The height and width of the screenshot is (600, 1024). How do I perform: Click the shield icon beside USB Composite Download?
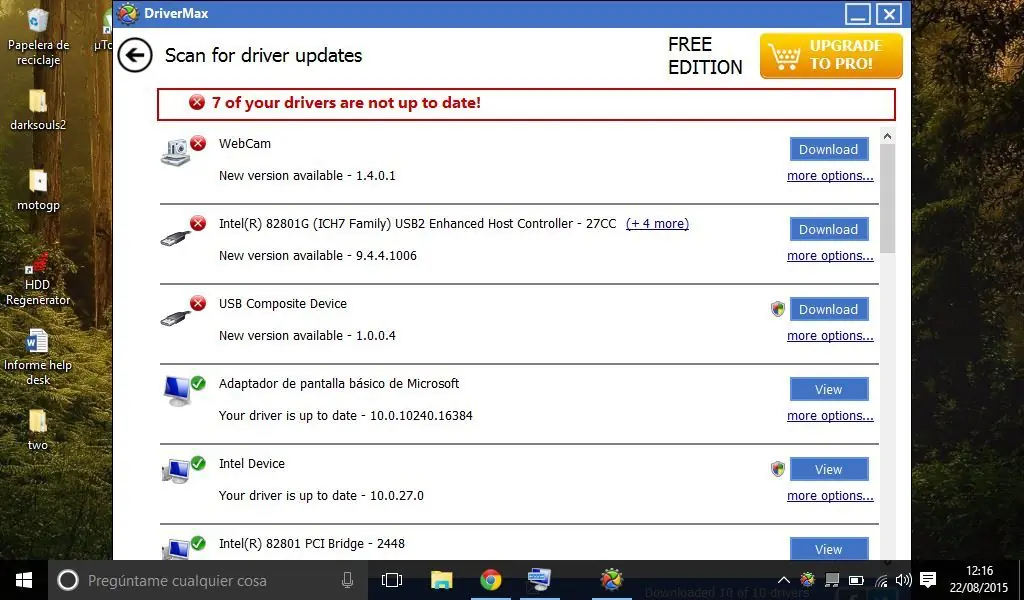pos(777,309)
